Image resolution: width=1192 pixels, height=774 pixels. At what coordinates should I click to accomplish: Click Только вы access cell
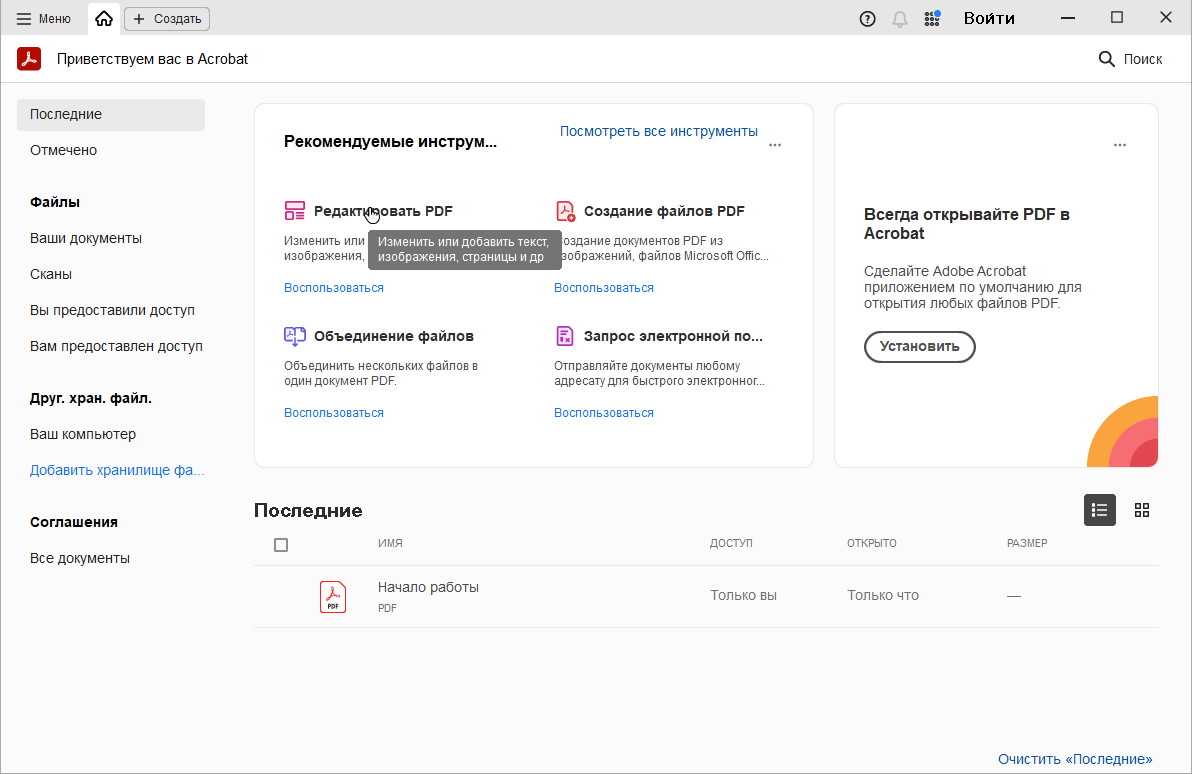743,595
